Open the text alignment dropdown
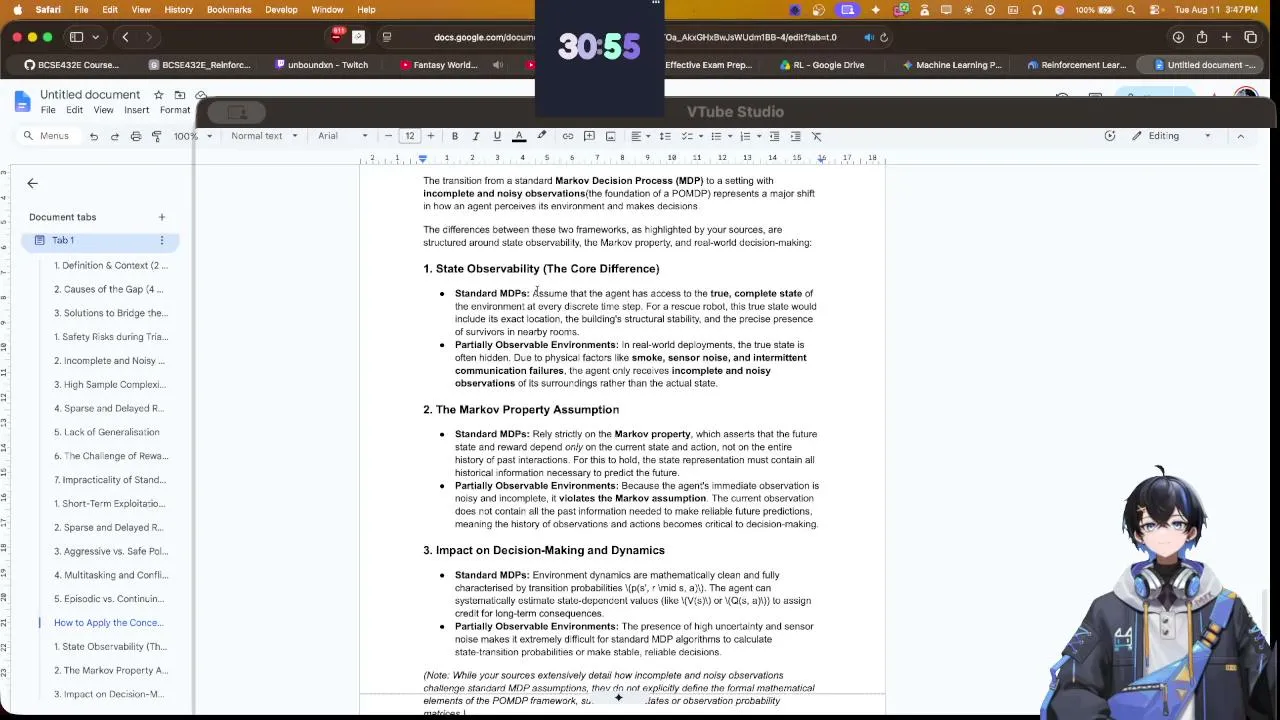The image size is (1280, 720). coord(639,136)
